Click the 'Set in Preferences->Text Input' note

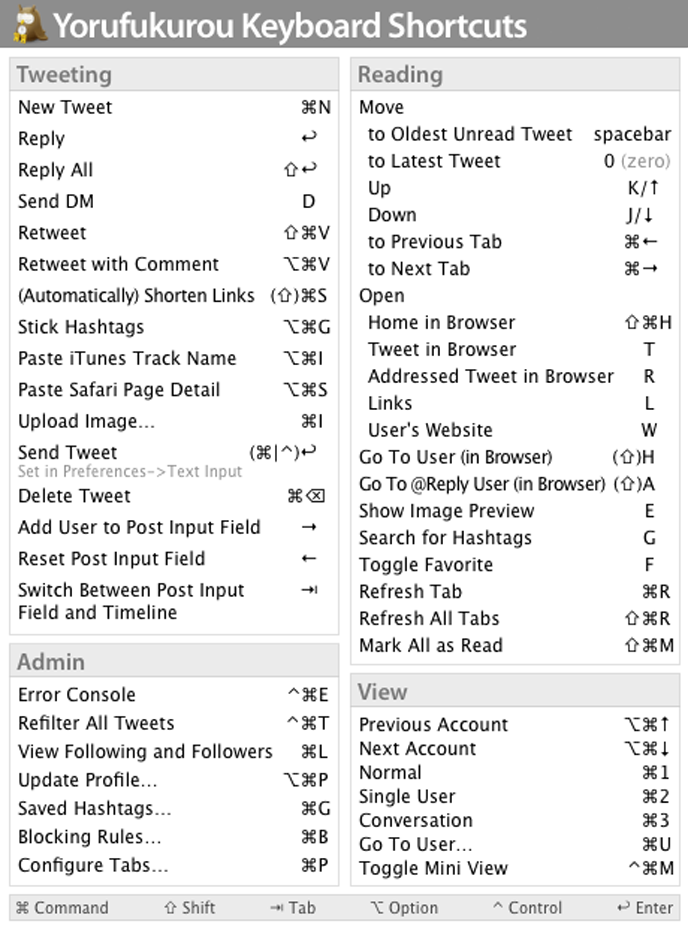pyautogui.click(x=130, y=471)
